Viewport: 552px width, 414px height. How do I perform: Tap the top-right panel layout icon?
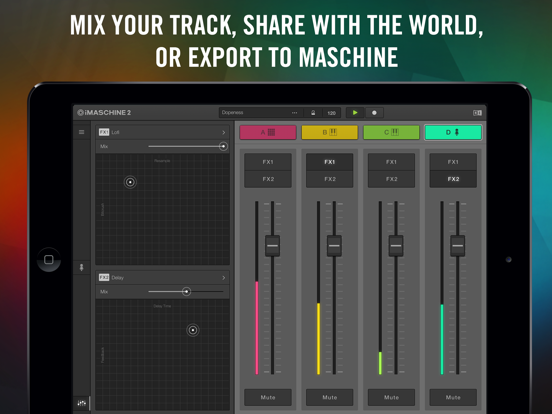[477, 113]
